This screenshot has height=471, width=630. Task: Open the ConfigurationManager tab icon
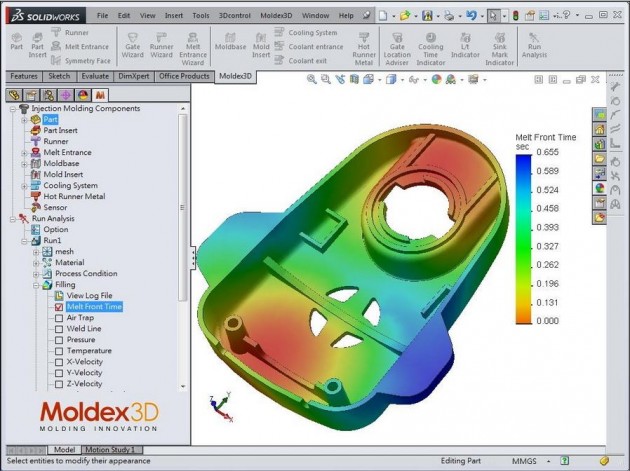pos(49,95)
